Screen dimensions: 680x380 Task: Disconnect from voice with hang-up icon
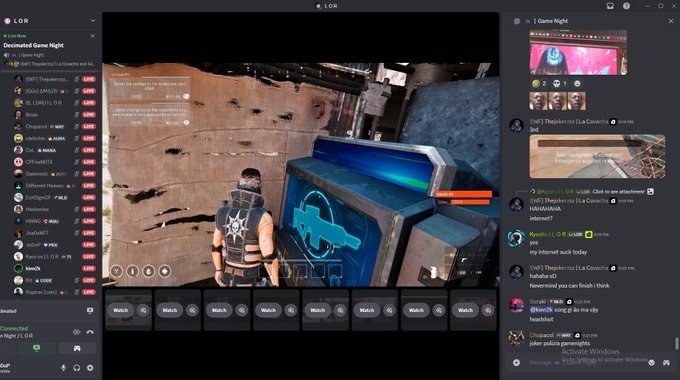(x=90, y=332)
